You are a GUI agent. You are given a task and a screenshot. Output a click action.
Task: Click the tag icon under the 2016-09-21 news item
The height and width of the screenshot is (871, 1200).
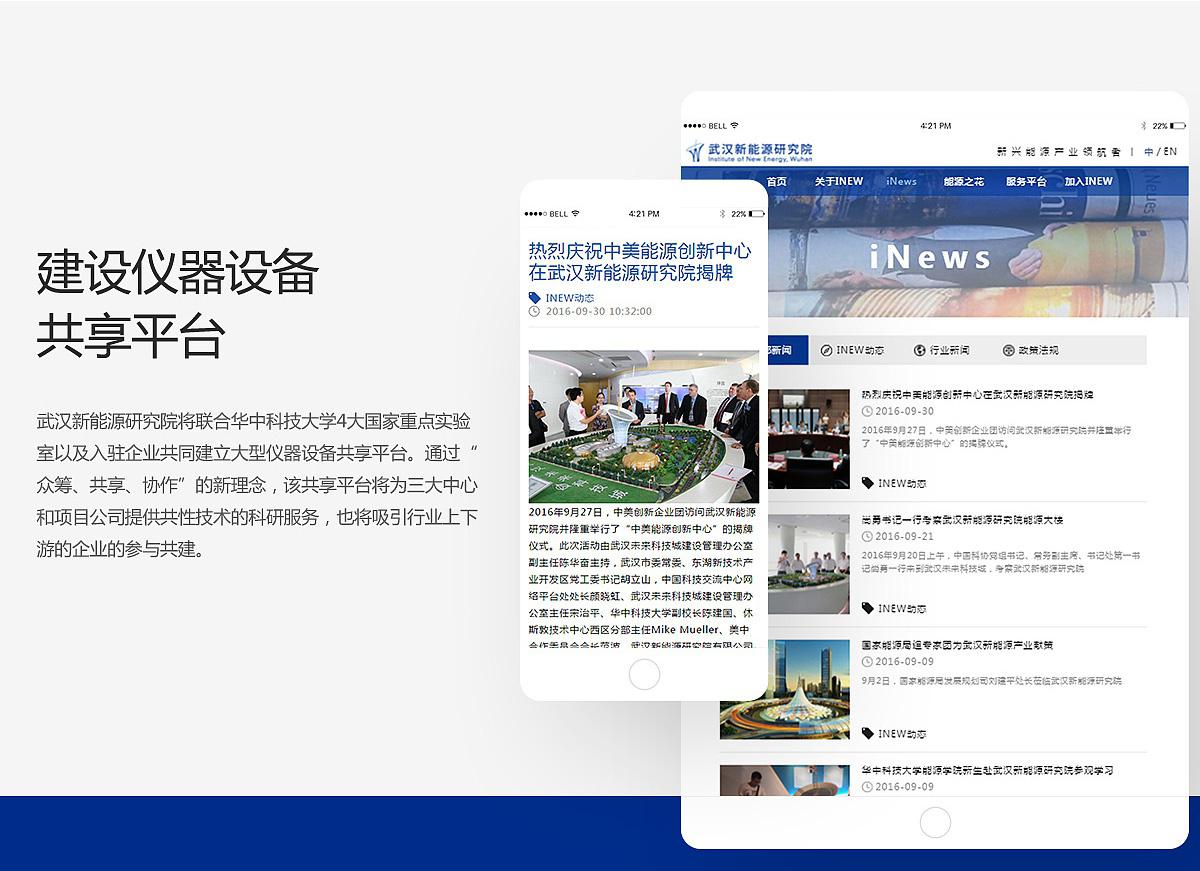pyautogui.click(x=867, y=608)
